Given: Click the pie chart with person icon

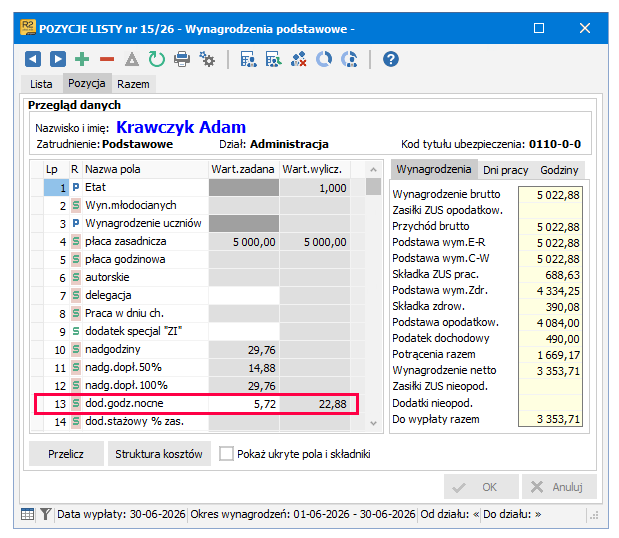Looking at the screenshot, I should pos(349,59).
